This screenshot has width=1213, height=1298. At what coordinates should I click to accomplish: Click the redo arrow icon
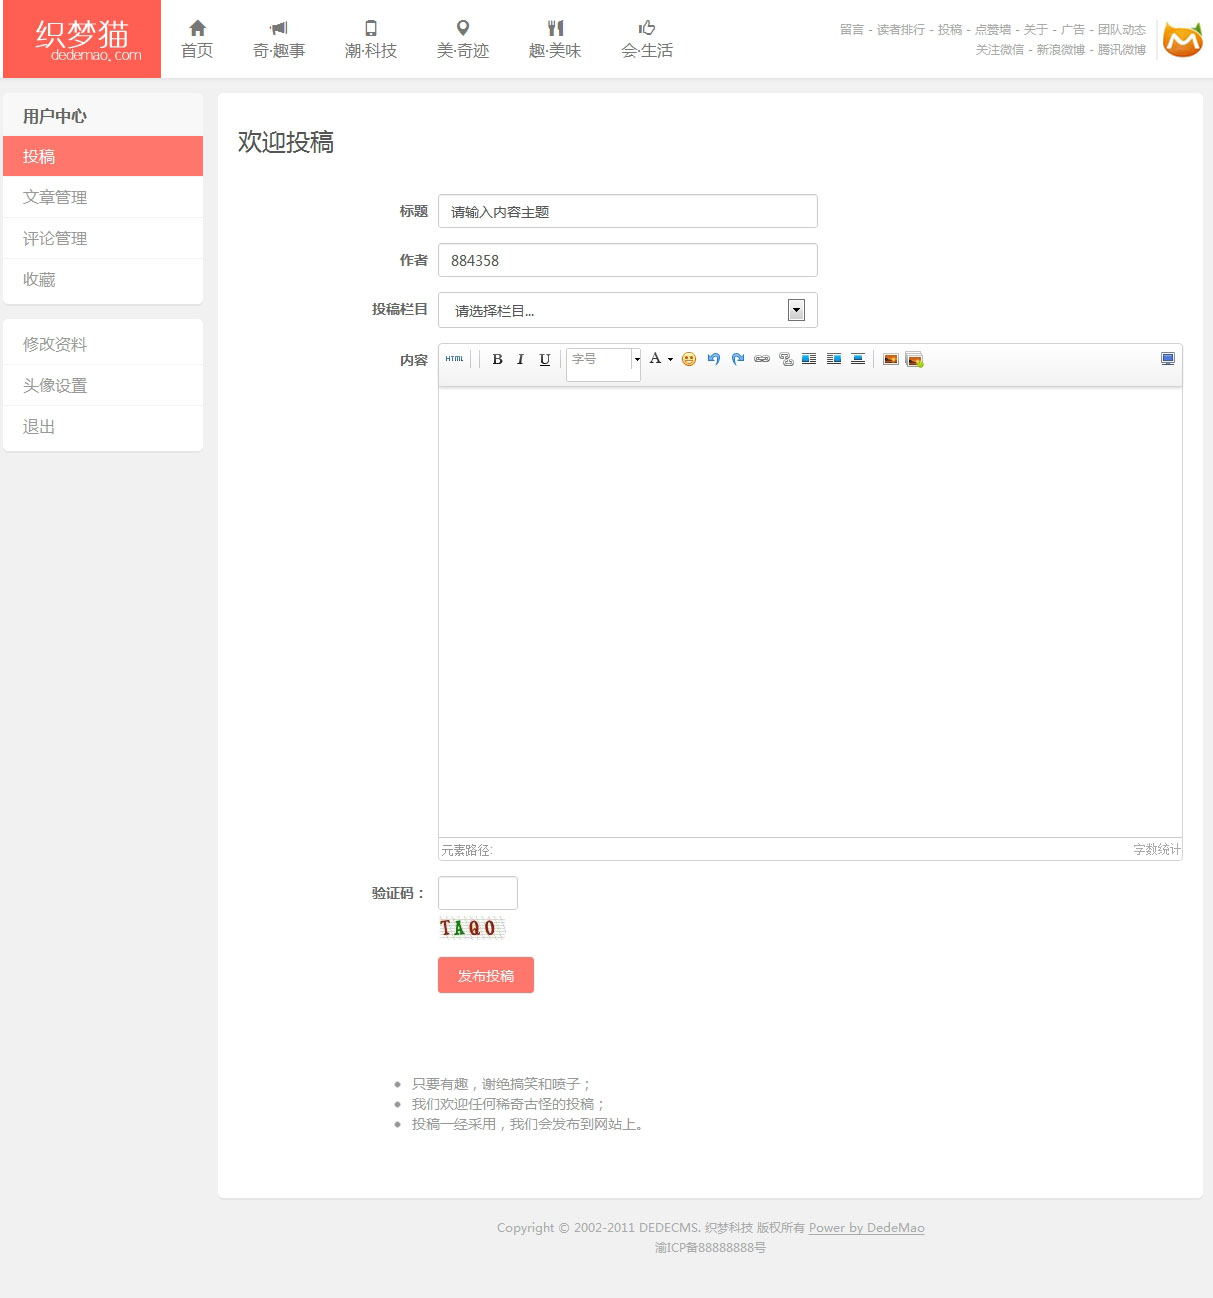click(738, 359)
